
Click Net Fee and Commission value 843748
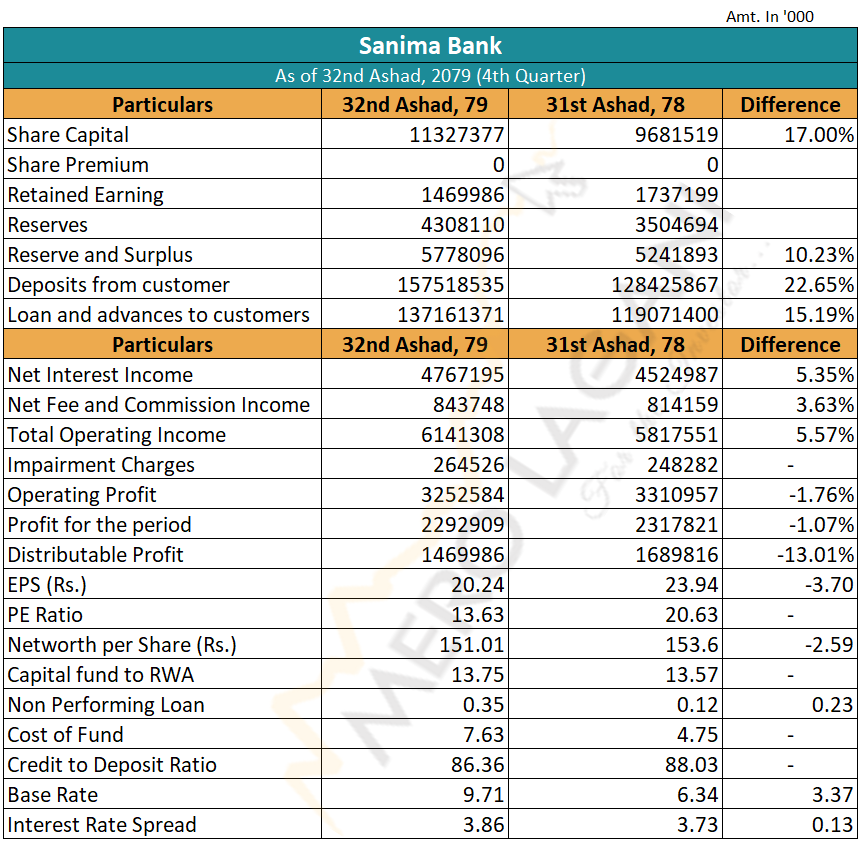pos(468,405)
